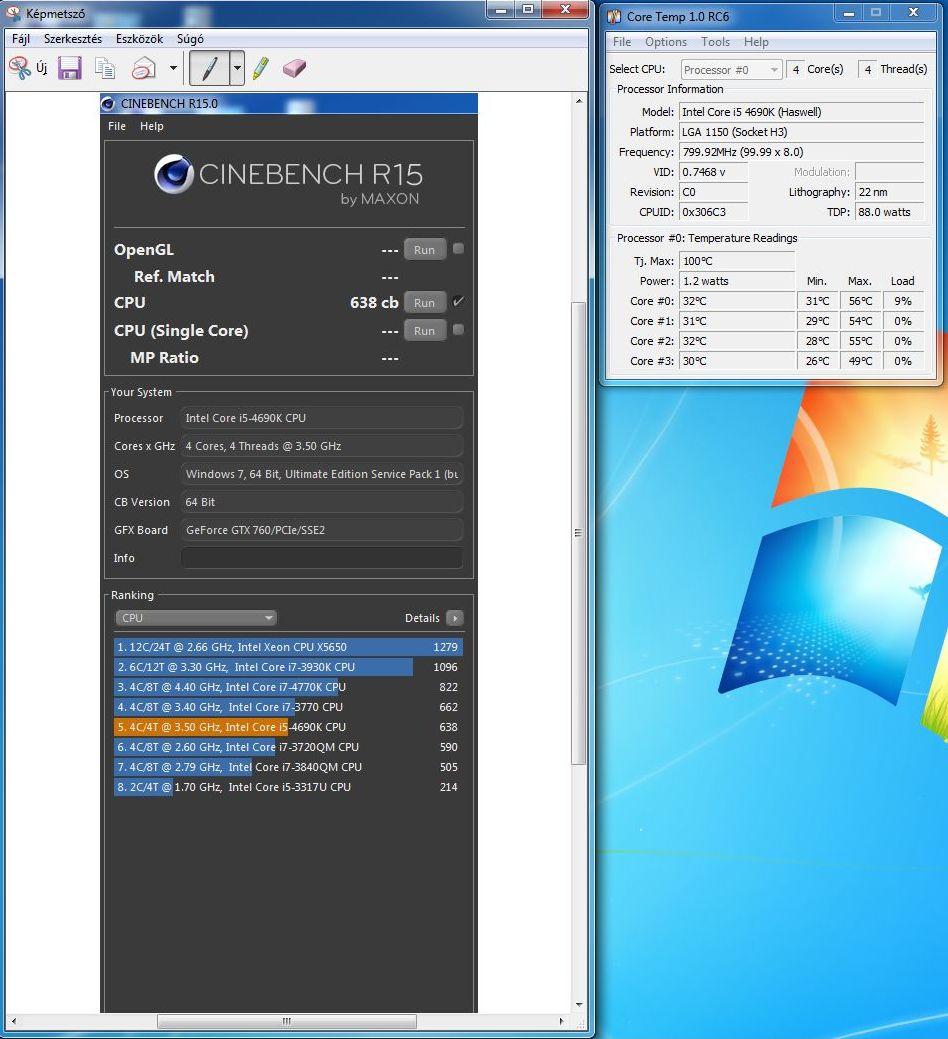The width and height of the screenshot is (948, 1039).
Task: Select the yellow Highlighter tool
Action: coord(261,68)
